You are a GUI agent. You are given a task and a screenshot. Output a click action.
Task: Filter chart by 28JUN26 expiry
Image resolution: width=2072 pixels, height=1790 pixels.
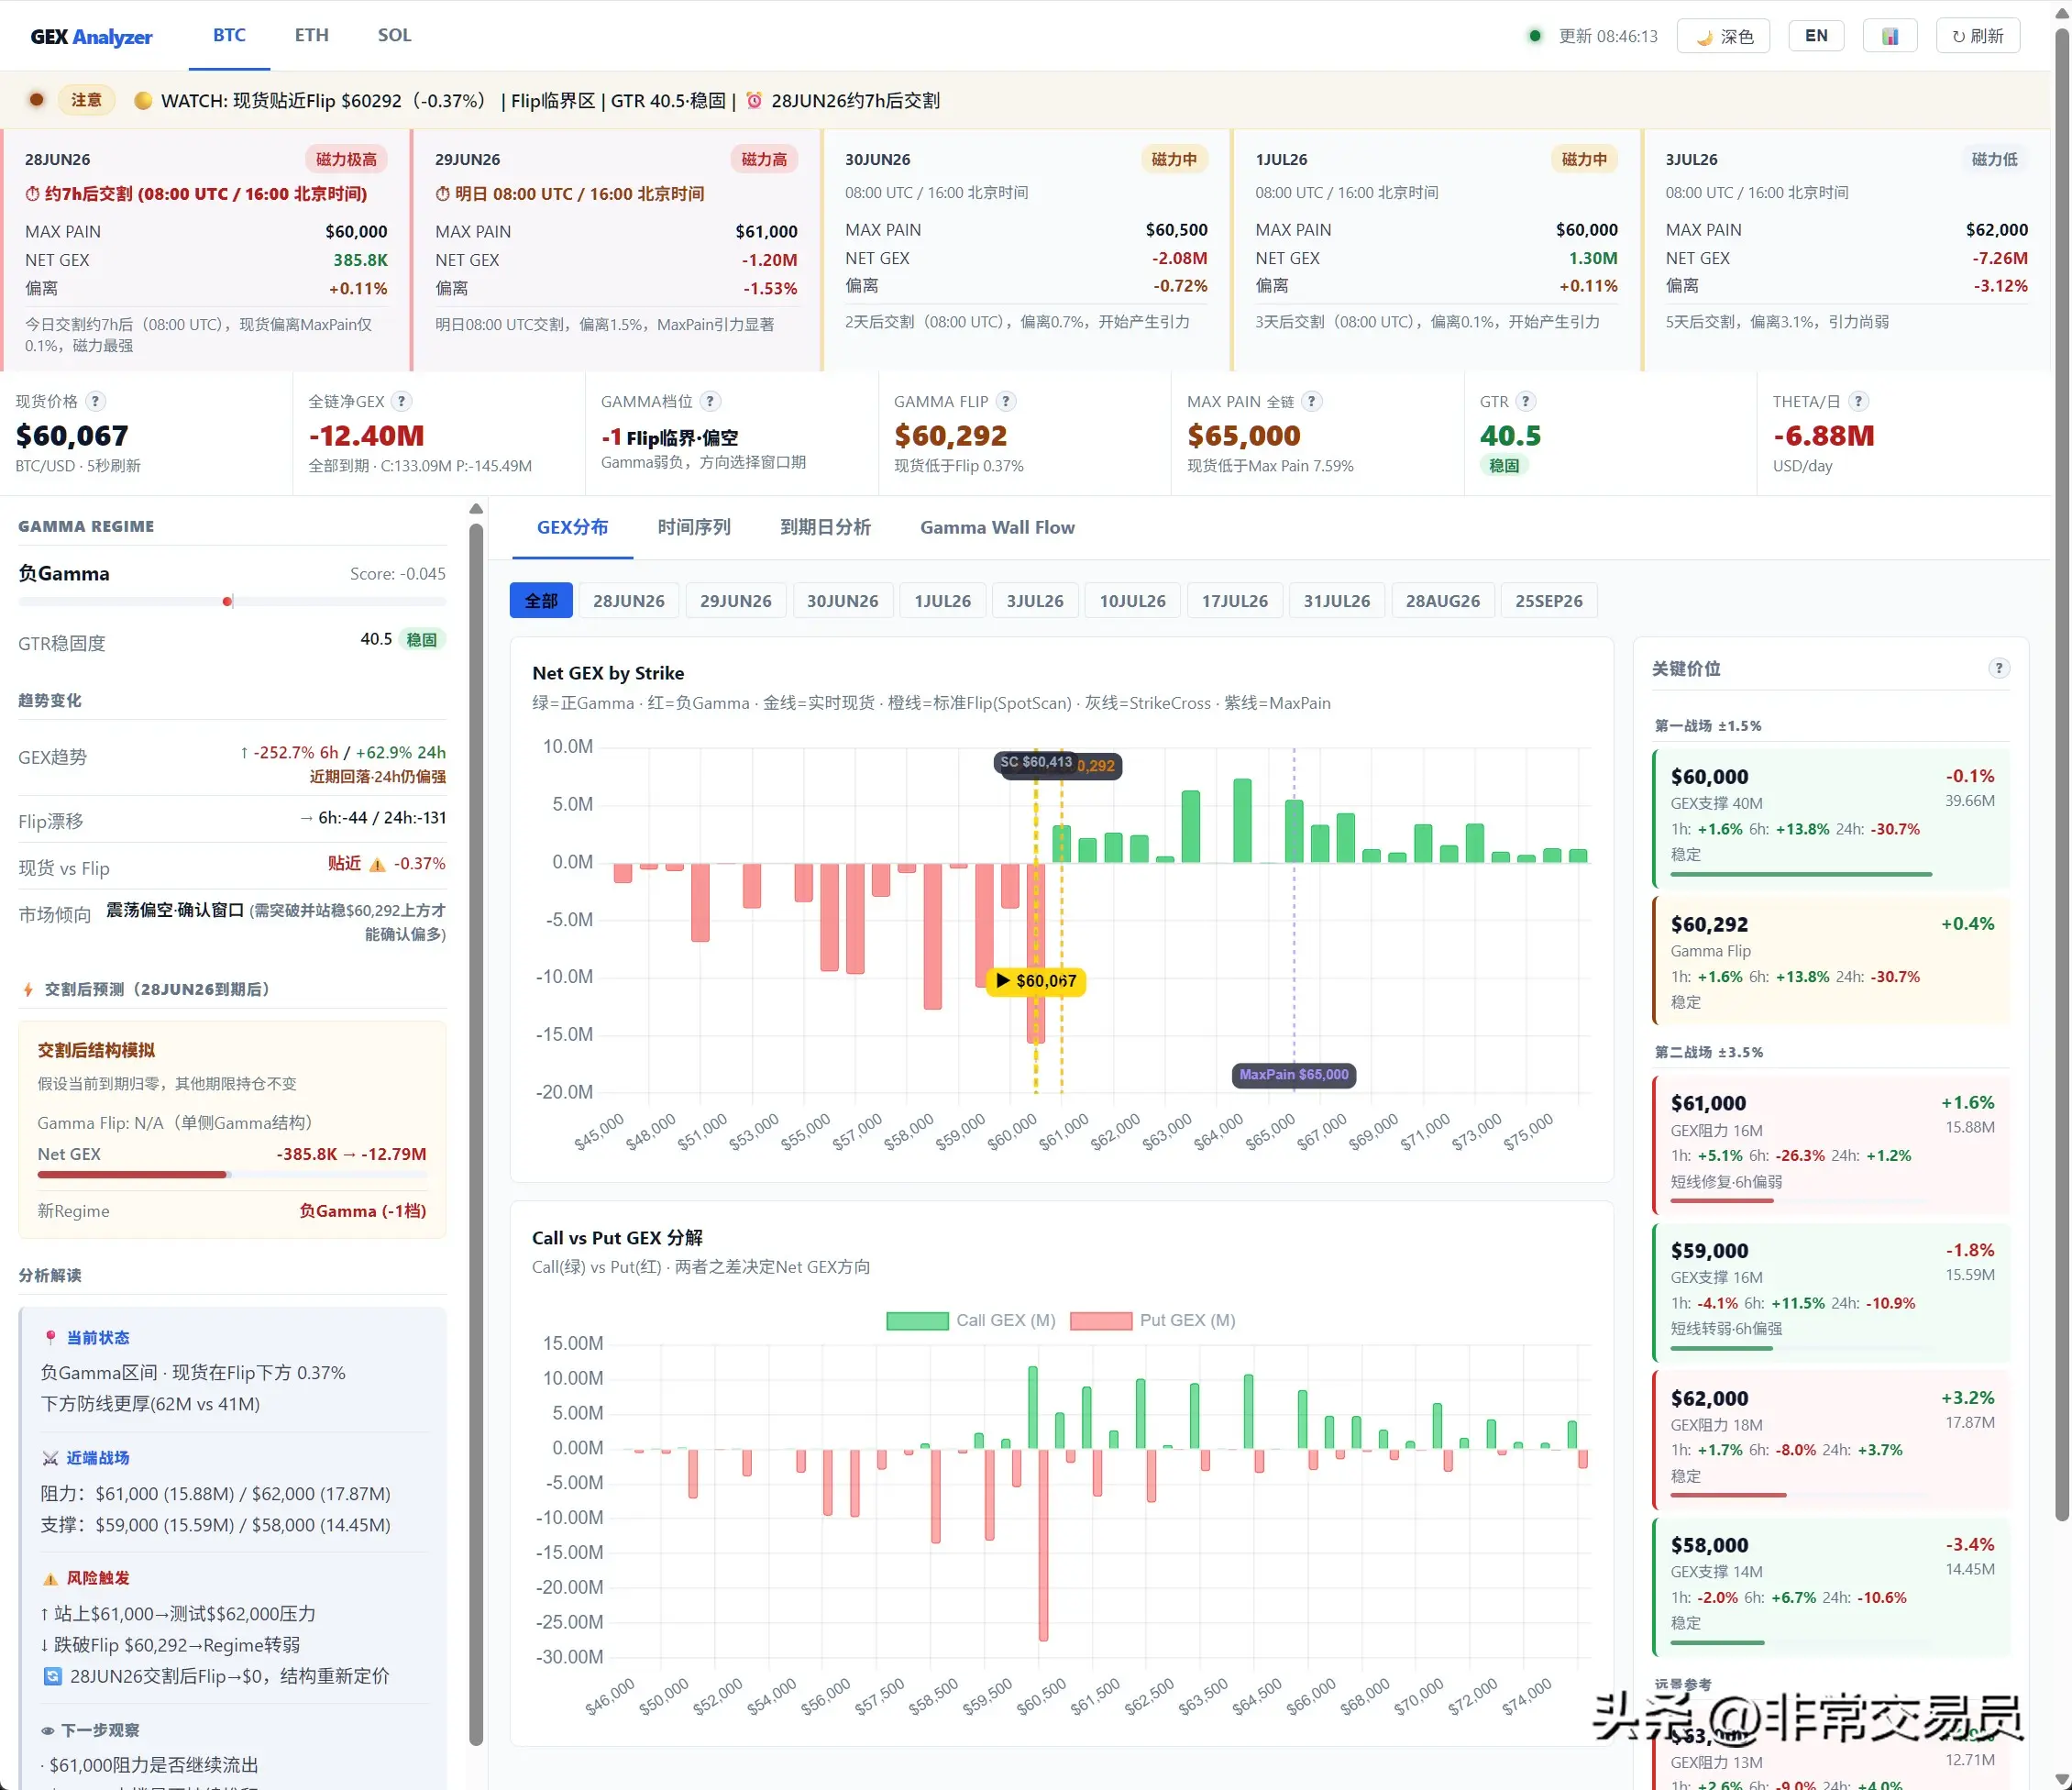(x=628, y=600)
